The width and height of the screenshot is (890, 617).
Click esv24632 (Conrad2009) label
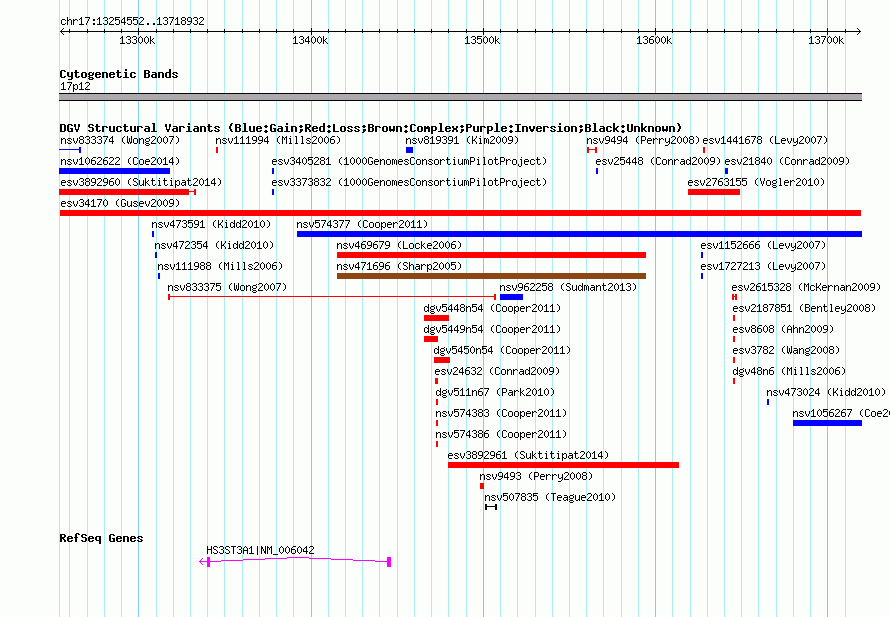(497, 371)
